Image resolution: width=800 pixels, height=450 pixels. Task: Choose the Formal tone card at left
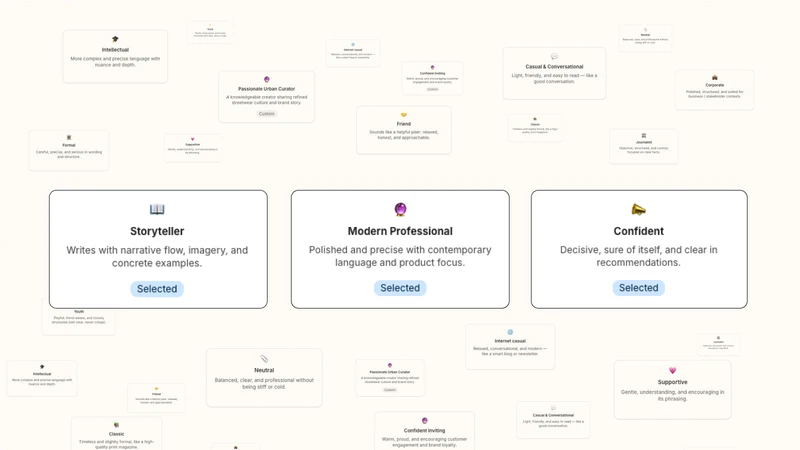click(69, 151)
